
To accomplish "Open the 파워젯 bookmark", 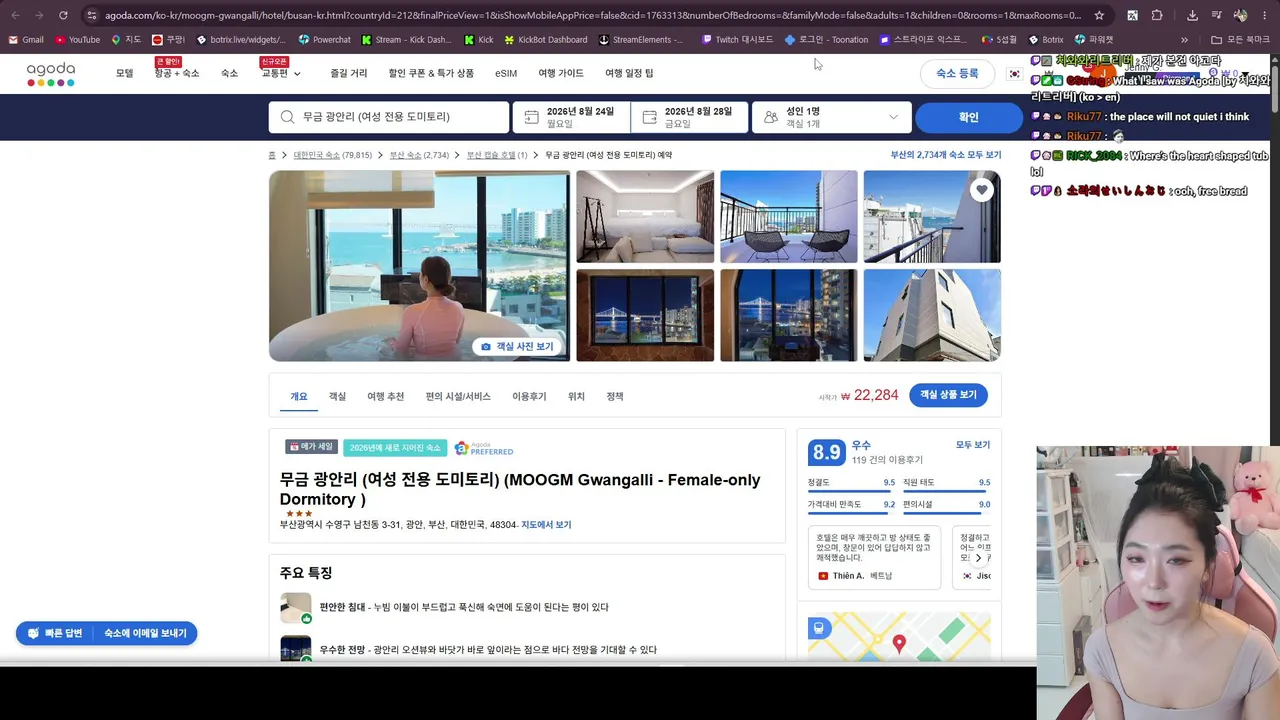I will pos(1093,40).
